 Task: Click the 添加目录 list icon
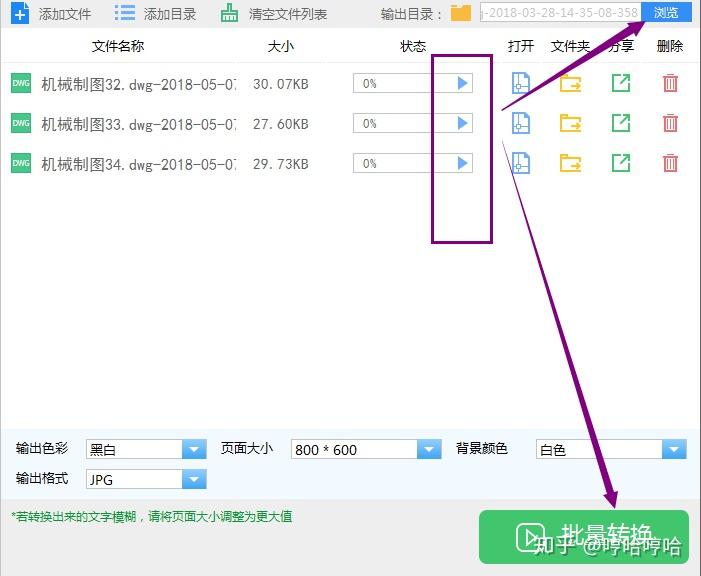pos(125,13)
